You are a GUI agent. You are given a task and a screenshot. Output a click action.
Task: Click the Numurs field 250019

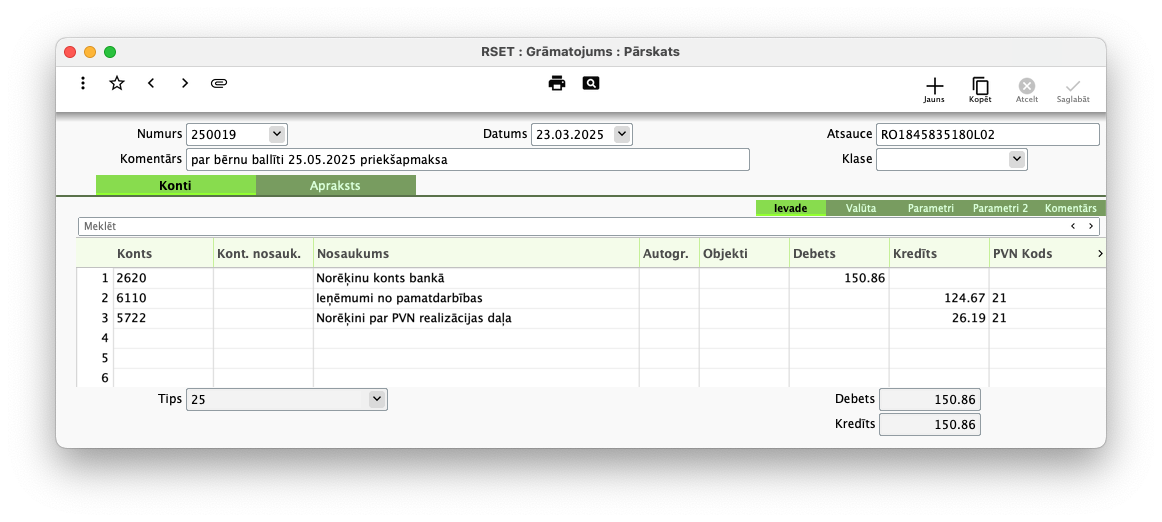(236, 134)
